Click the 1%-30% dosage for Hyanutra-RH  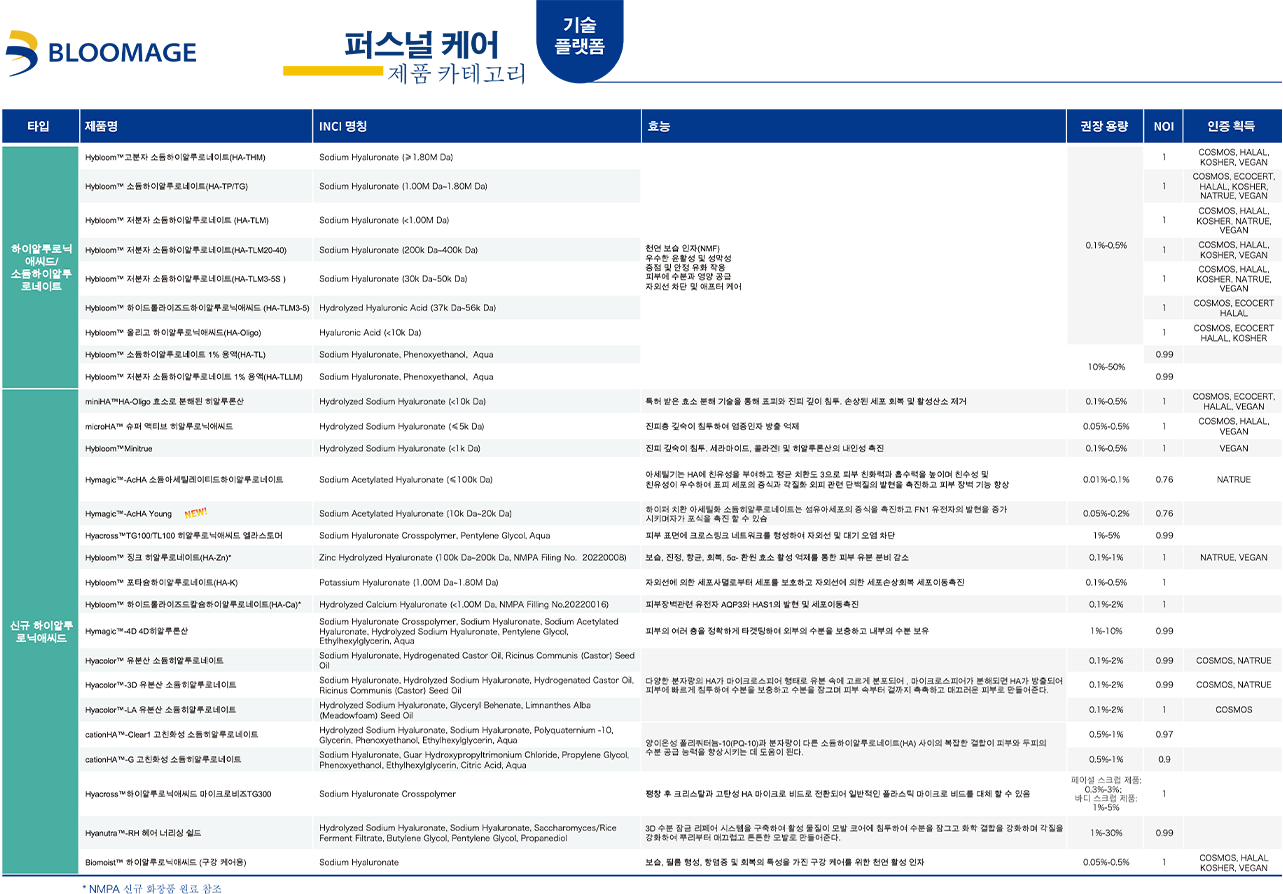[x=1105, y=832]
